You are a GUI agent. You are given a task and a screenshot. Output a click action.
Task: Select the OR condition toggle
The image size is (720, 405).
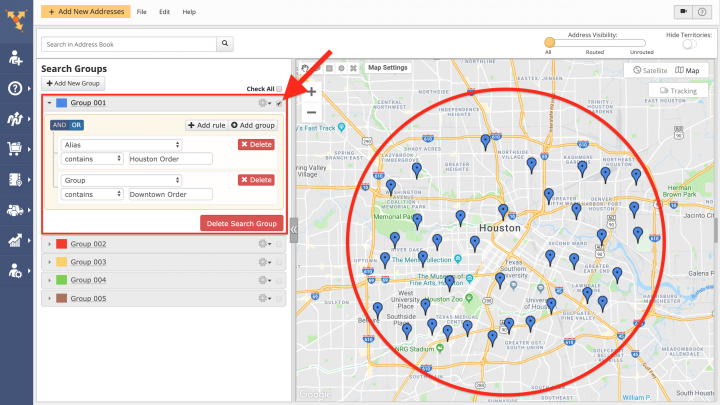click(76, 125)
